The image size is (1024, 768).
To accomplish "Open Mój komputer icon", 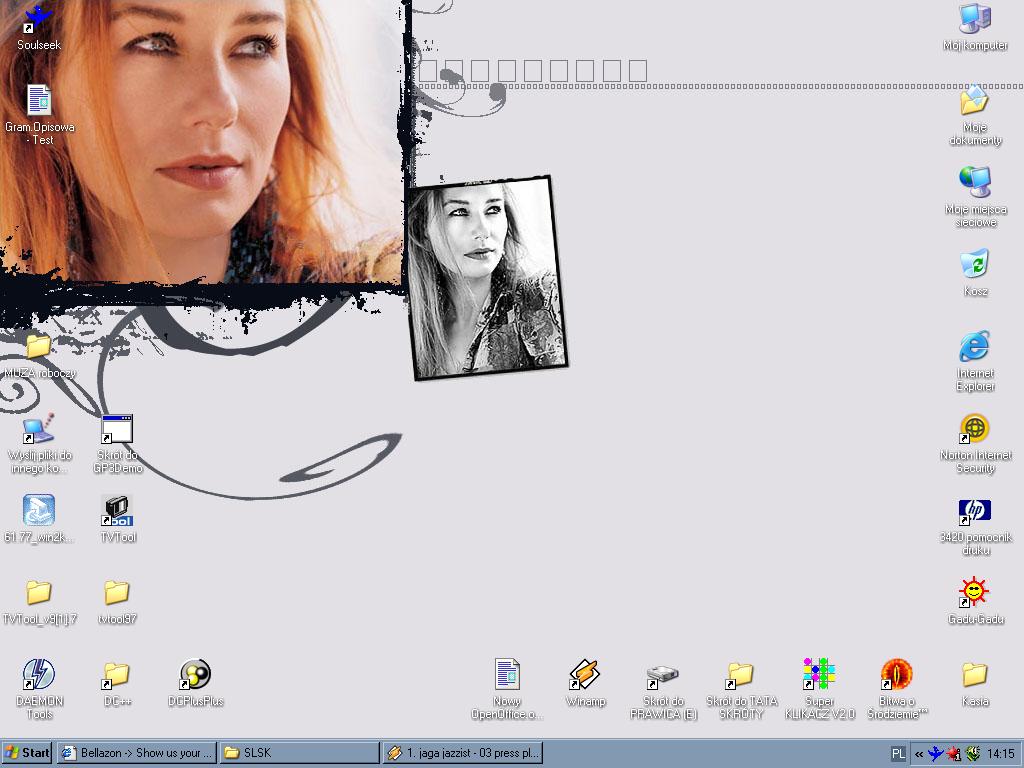I will click(974, 19).
